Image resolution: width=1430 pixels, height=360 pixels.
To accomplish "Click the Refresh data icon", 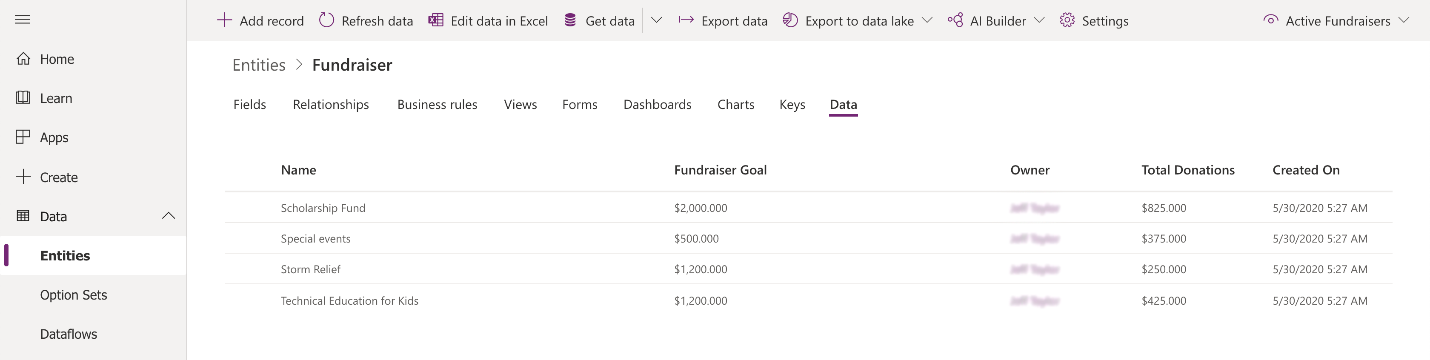I will click(x=326, y=20).
